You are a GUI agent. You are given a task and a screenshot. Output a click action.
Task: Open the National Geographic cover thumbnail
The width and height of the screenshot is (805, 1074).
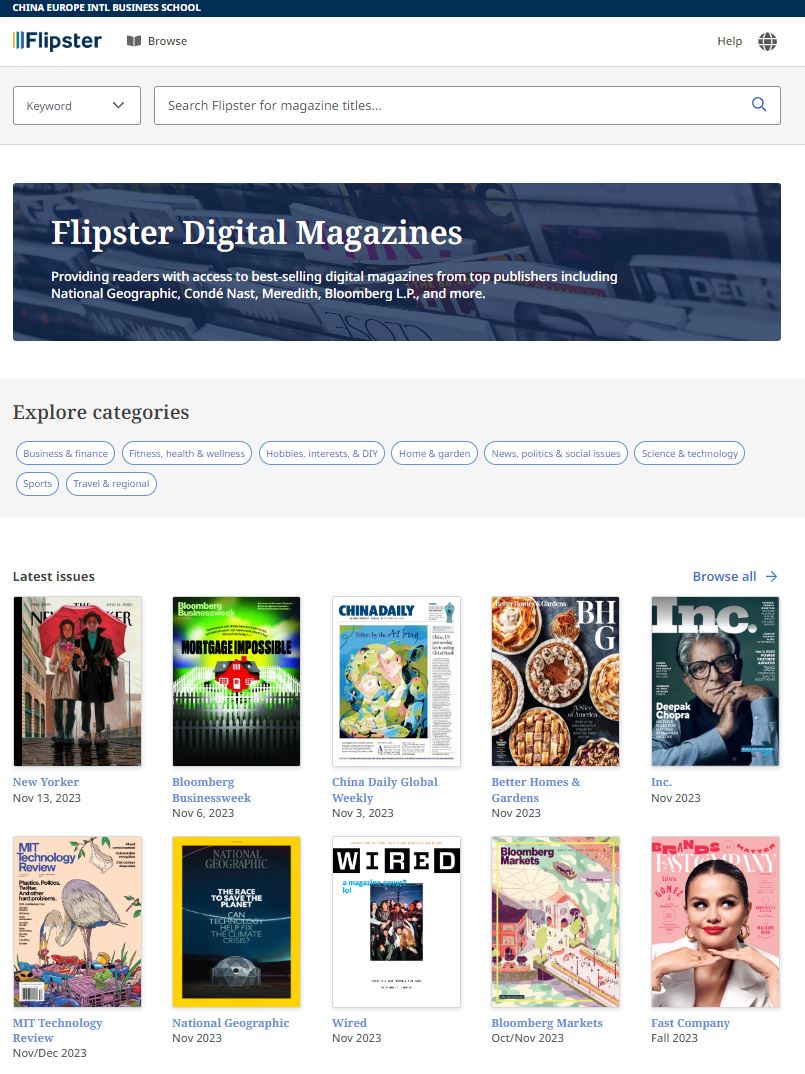[236, 921]
